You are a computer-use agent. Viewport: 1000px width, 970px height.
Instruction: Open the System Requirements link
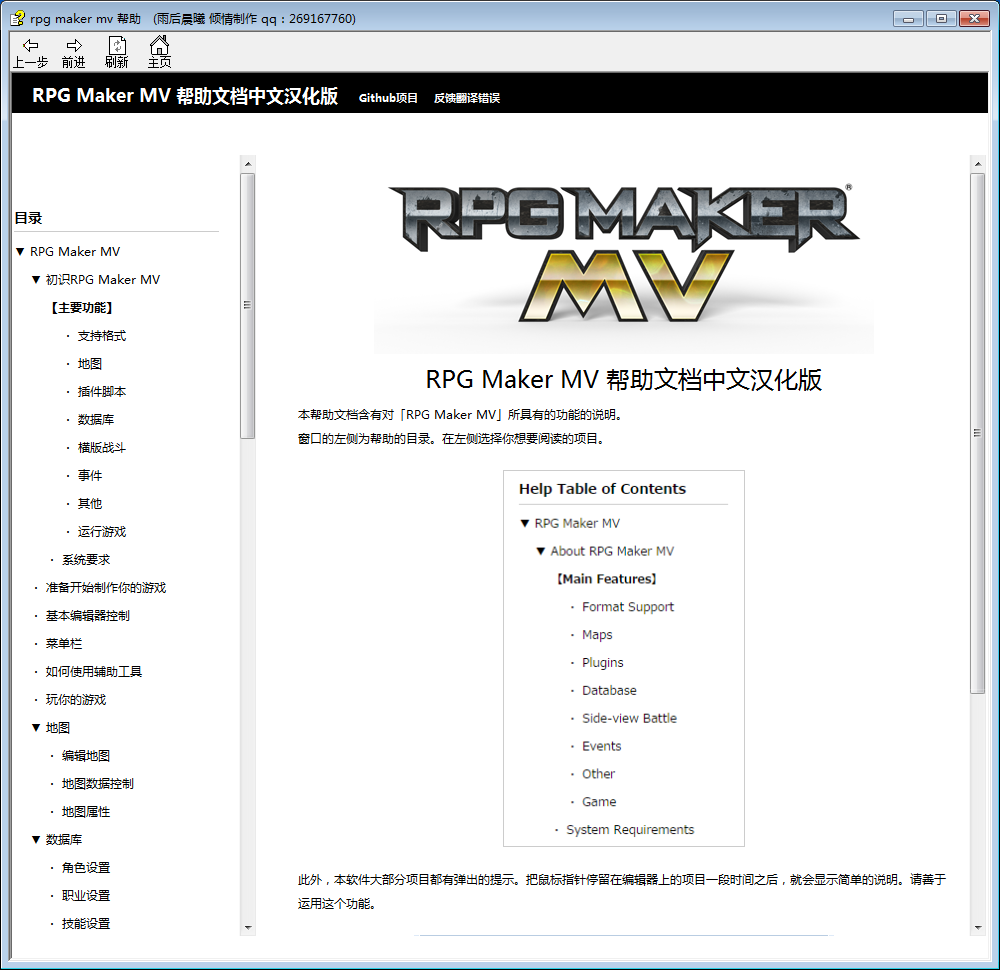[x=630, y=830]
